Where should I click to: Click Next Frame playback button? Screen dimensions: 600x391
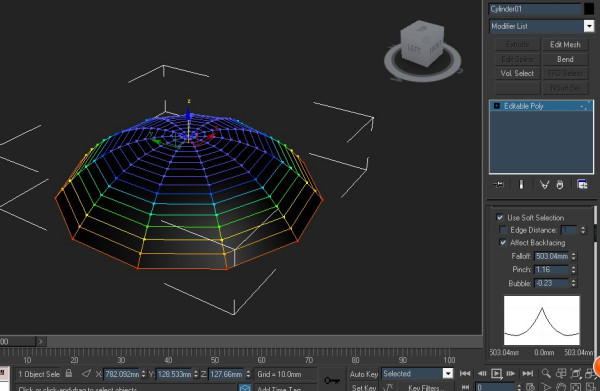[x=512, y=373]
